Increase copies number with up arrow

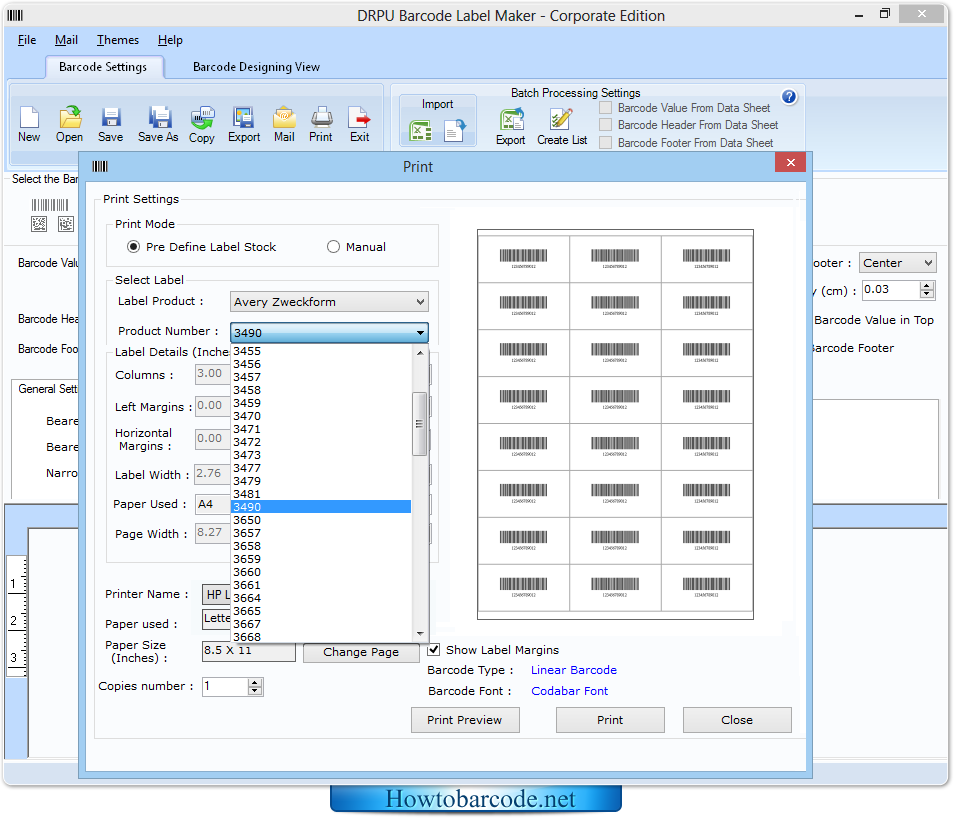[x=256, y=682]
